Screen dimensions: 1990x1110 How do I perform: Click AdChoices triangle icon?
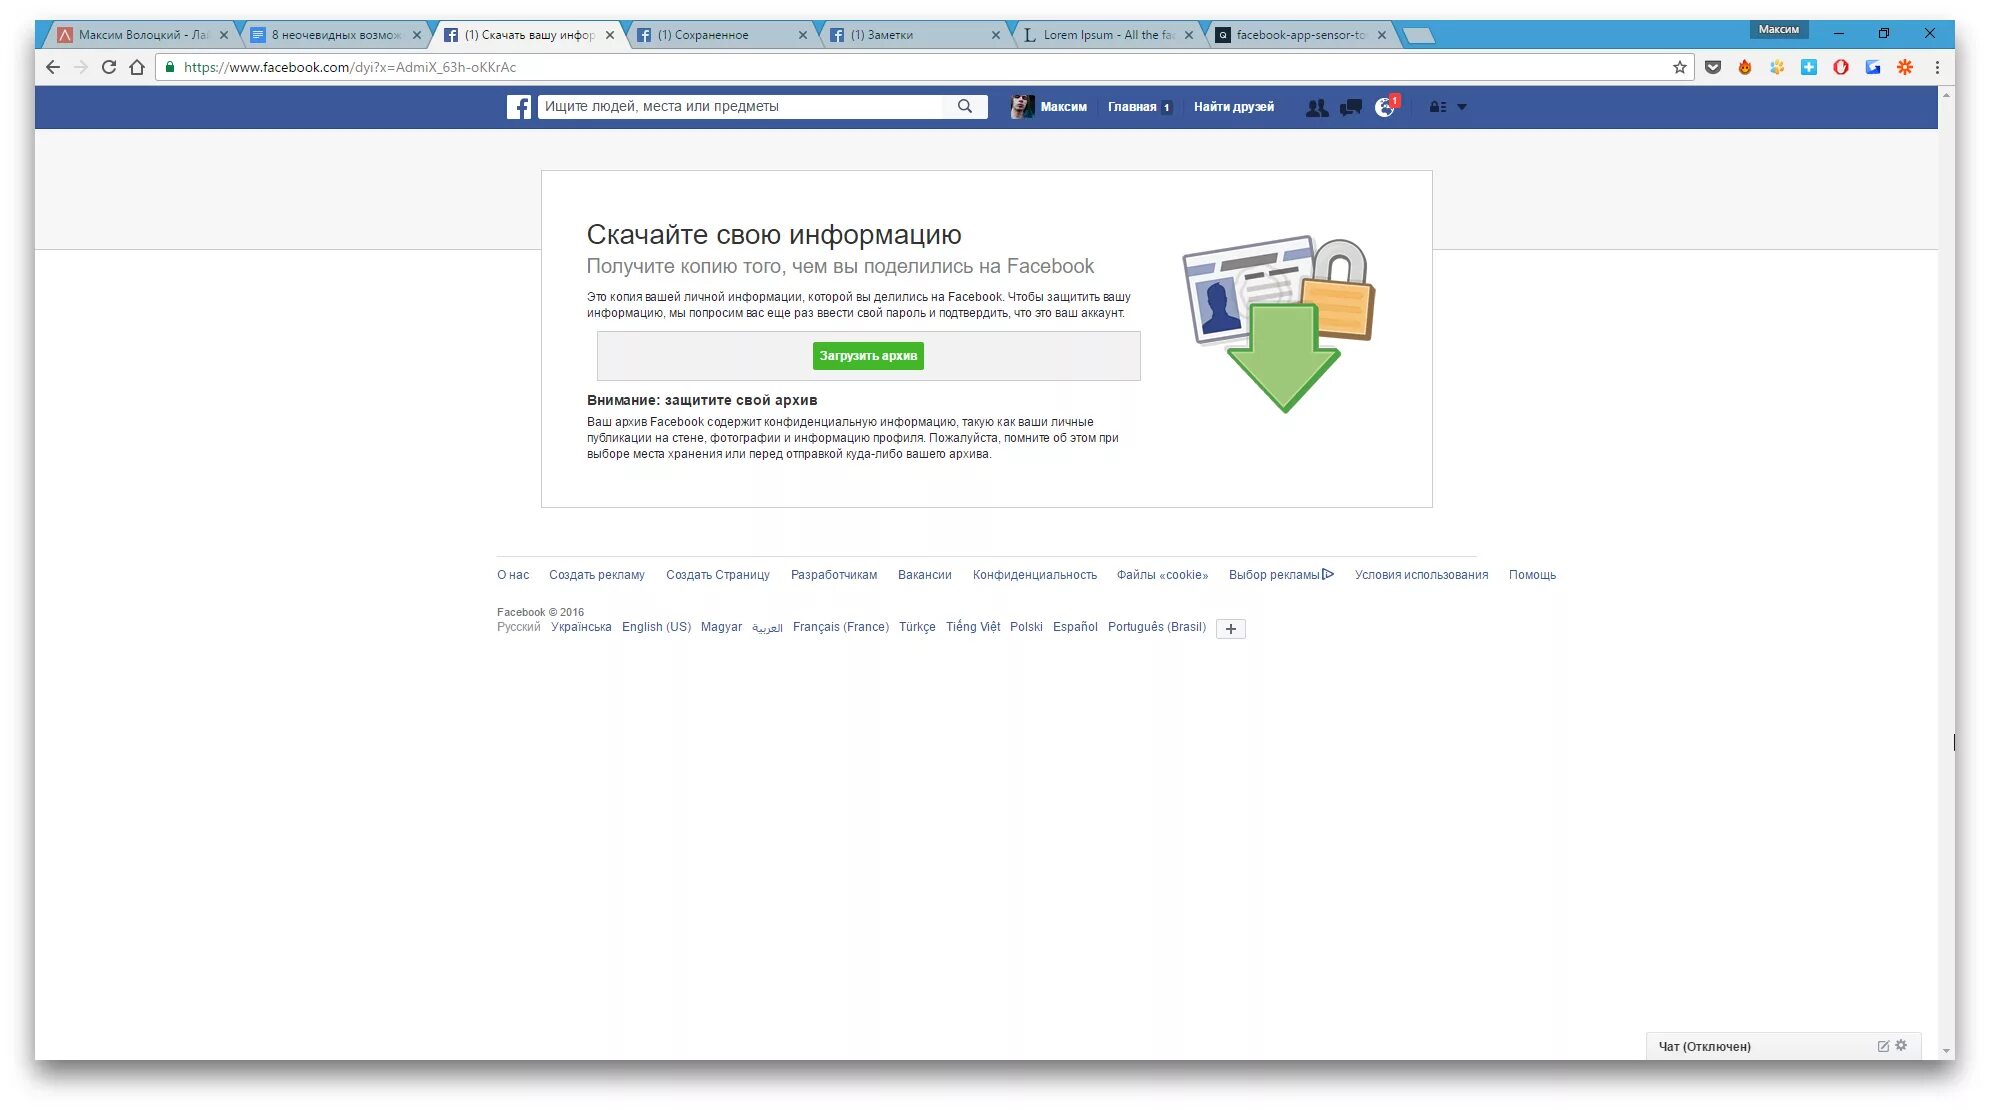coord(1328,574)
